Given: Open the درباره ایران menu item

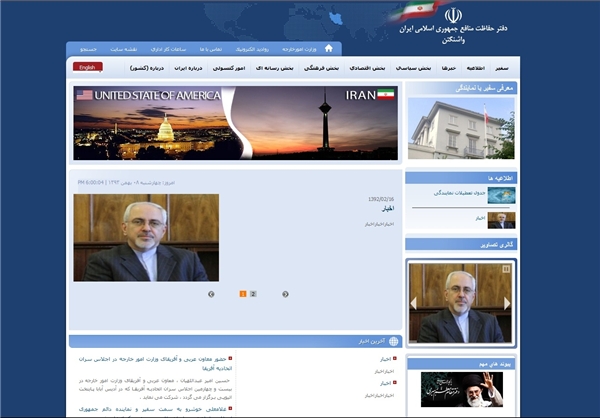Looking at the screenshot, I should tap(188, 68).
